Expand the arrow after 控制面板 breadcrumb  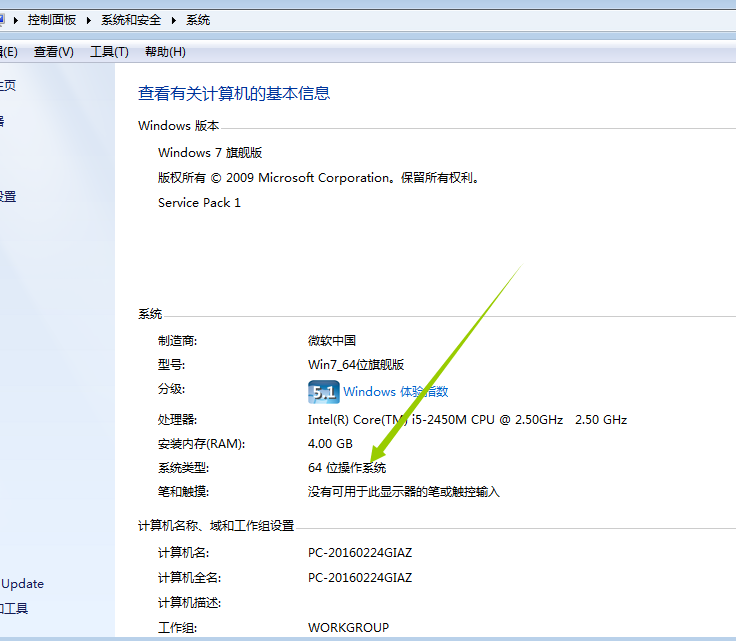88,20
